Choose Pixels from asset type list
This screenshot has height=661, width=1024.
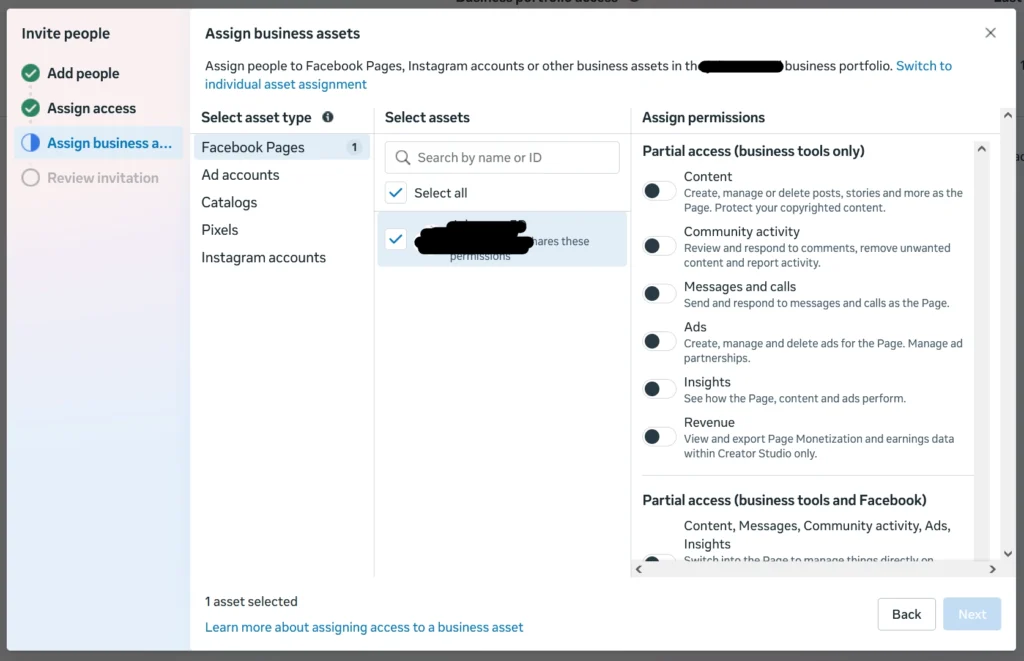coord(220,230)
